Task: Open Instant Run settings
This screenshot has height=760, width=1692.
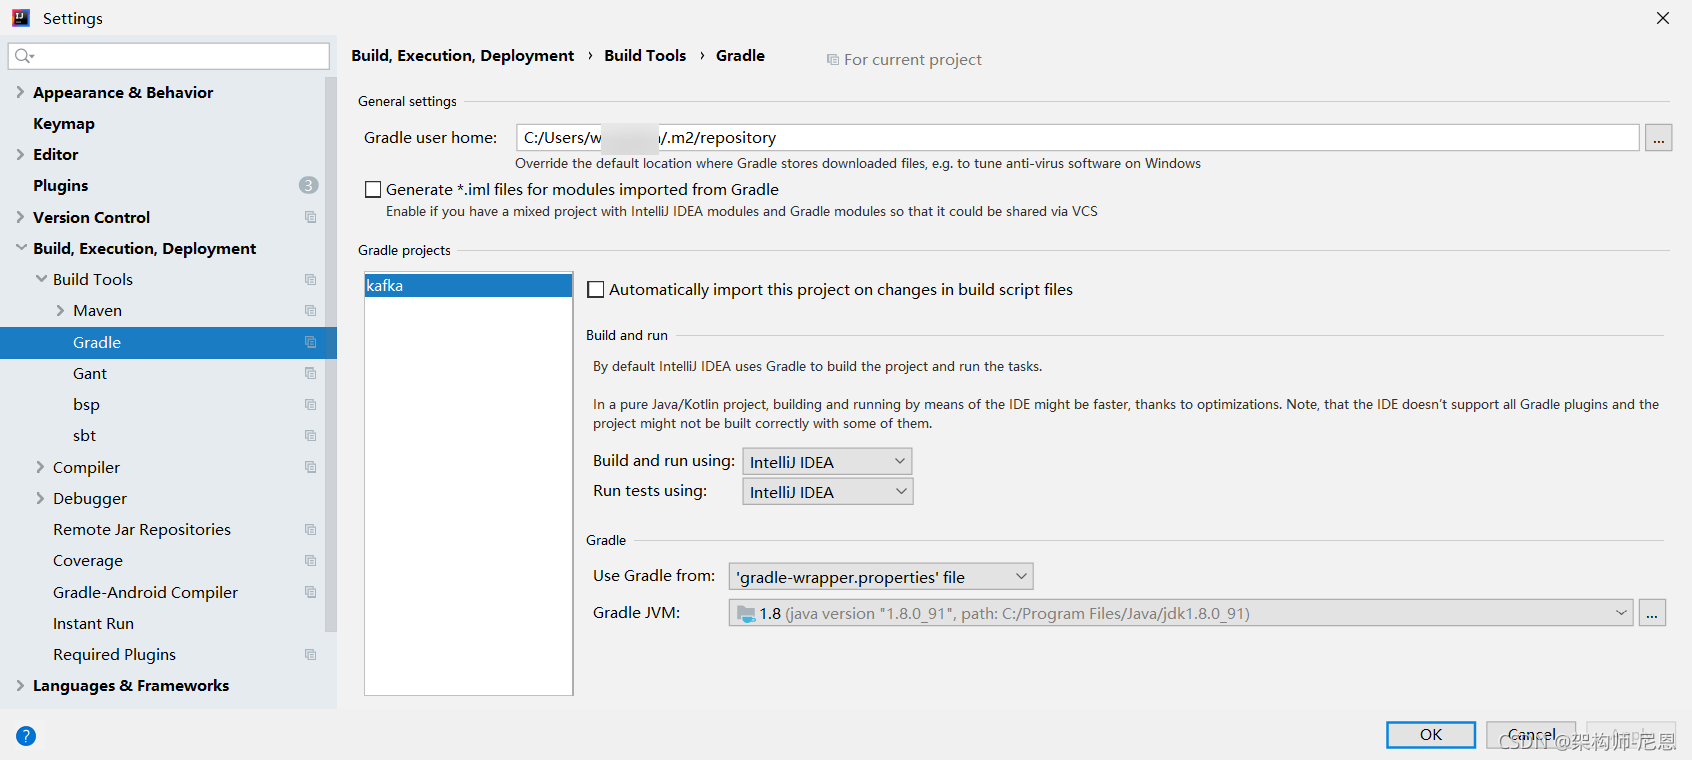Action: [x=93, y=623]
